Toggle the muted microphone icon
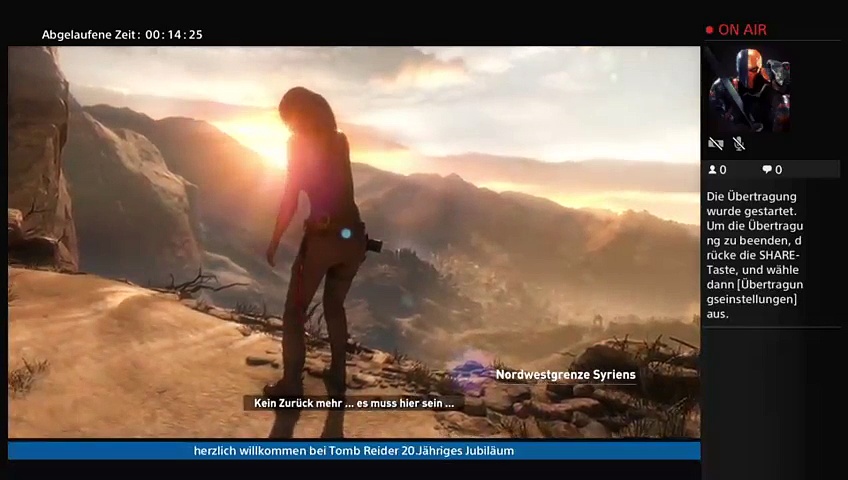This screenshot has height=480, width=848. (739, 145)
